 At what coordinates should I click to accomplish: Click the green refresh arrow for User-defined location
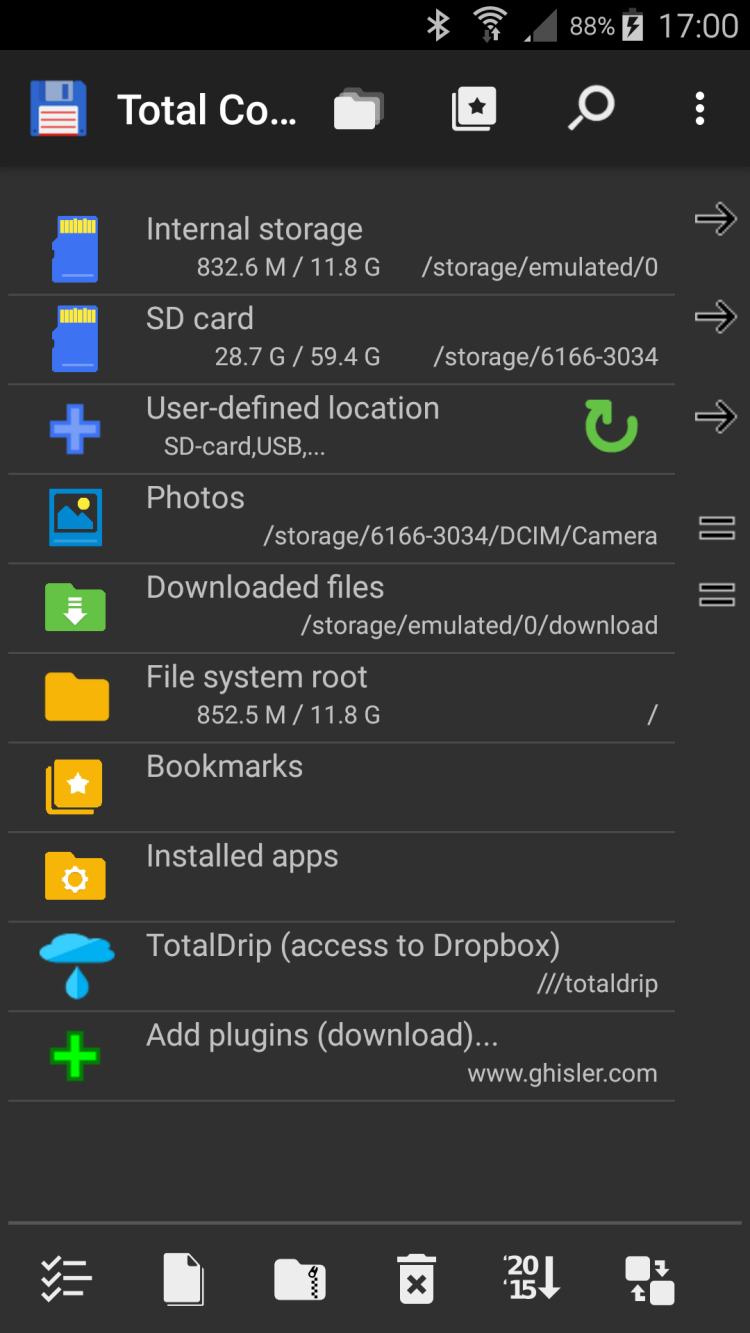pyautogui.click(x=610, y=427)
